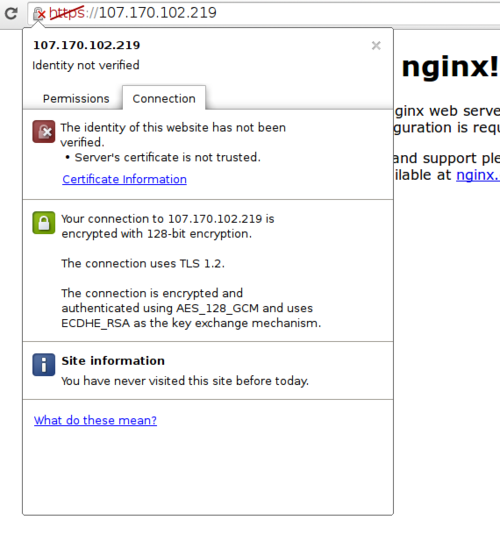Click the browser reload icon

(x=11, y=13)
